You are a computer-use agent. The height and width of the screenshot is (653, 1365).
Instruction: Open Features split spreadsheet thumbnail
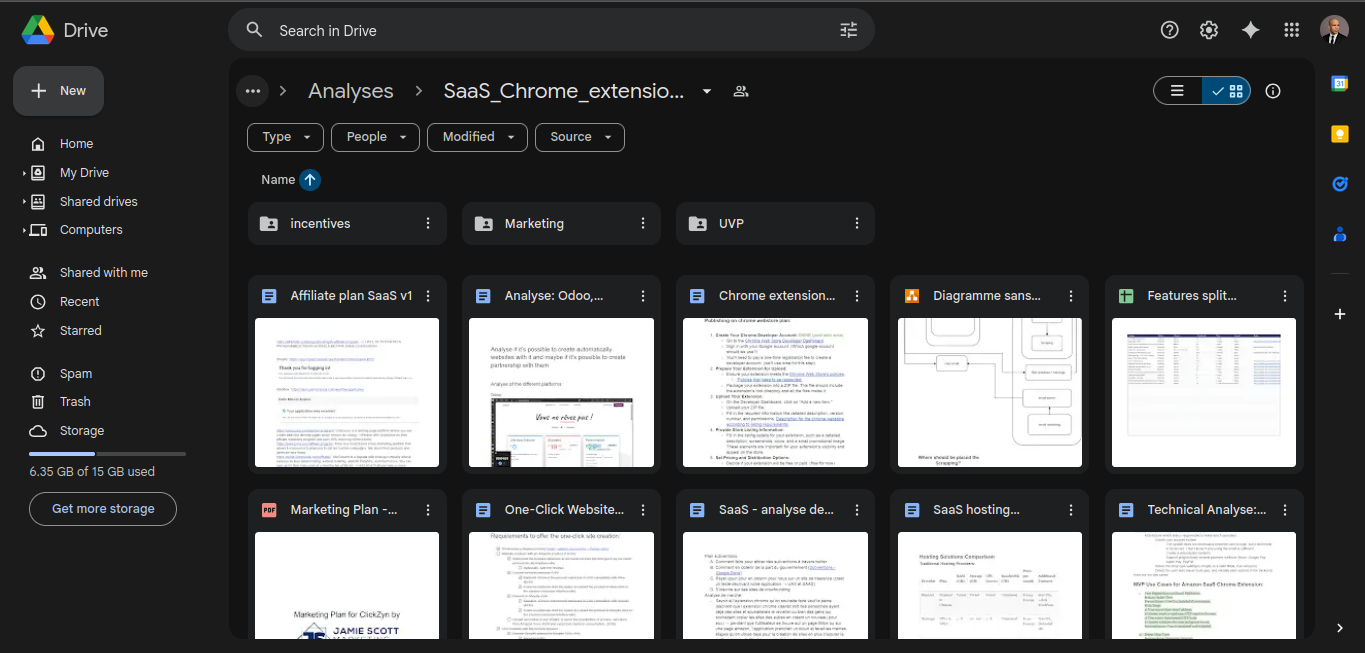coord(1204,392)
